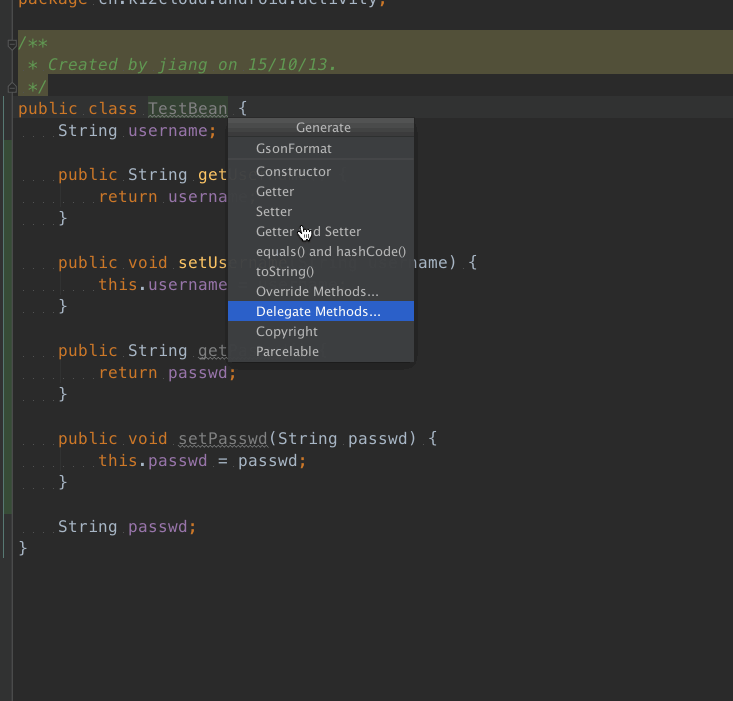Pick Copyright from the Generate menu
The height and width of the screenshot is (701, 733).
286,331
